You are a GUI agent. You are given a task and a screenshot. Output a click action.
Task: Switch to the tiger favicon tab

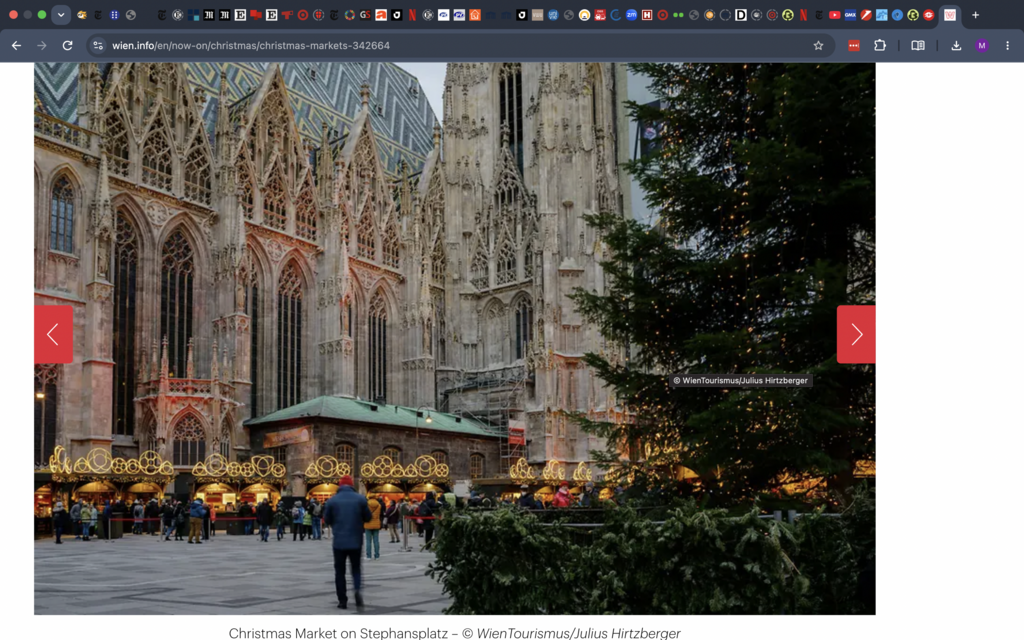82,15
